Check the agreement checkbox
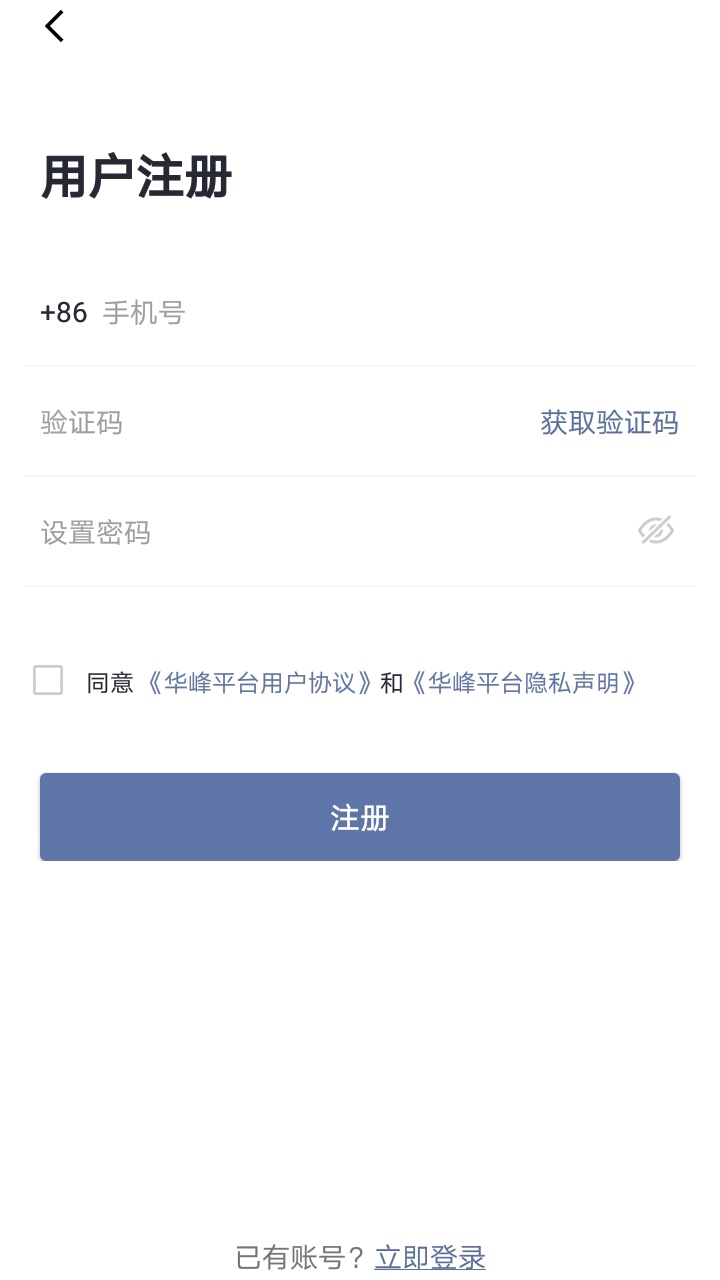This screenshot has height=1280, width=720. (x=48, y=680)
